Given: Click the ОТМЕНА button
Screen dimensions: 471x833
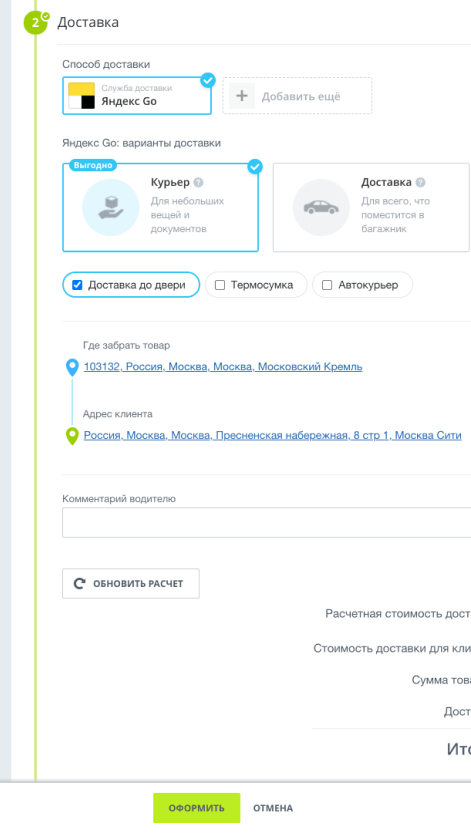Looking at the screenshot, I should click(273, 808).
